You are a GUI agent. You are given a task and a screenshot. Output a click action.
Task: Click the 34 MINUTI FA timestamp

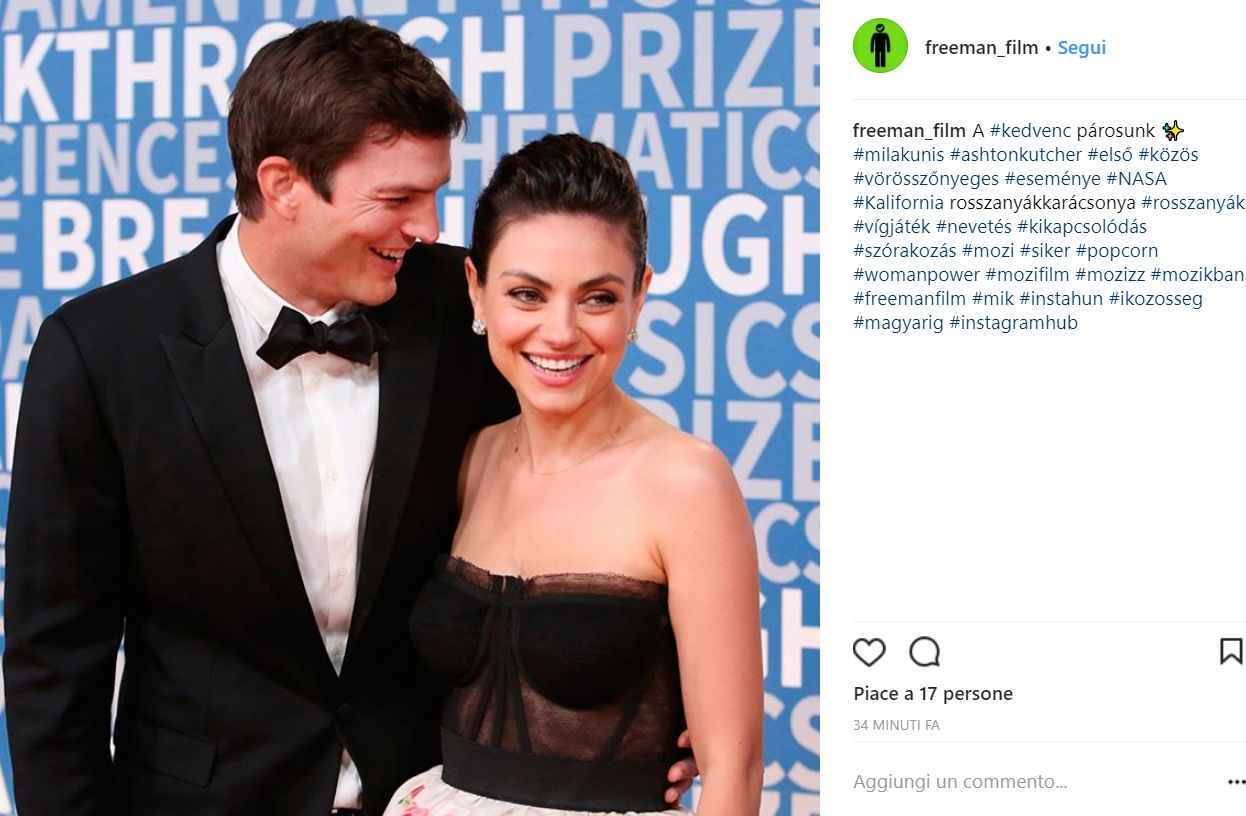click(x=896, y=725)
